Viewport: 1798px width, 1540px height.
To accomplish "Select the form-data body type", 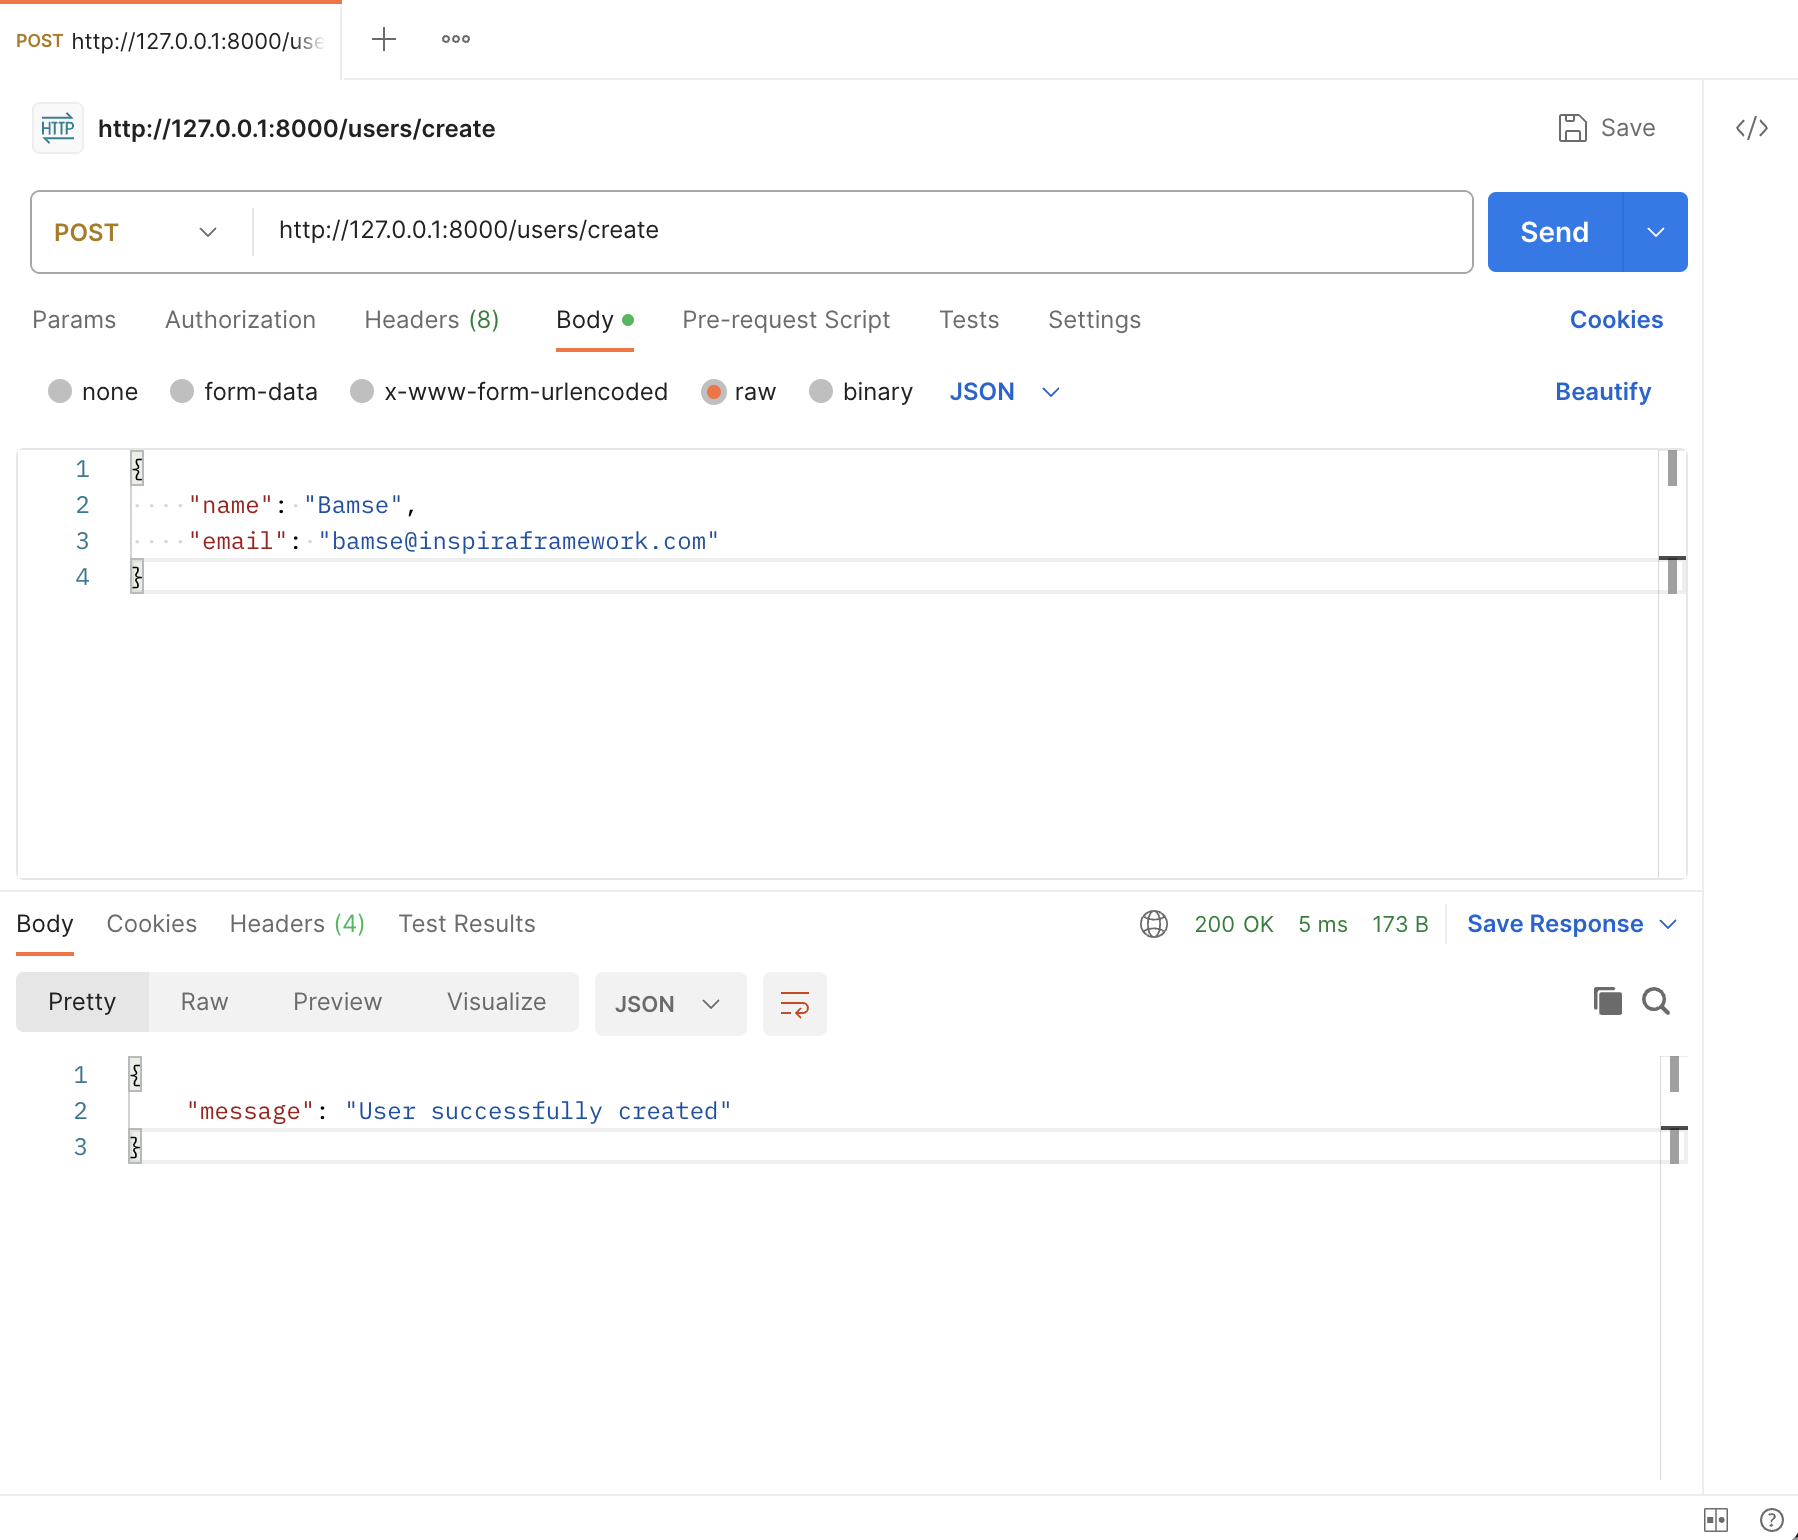I will 182,391.
